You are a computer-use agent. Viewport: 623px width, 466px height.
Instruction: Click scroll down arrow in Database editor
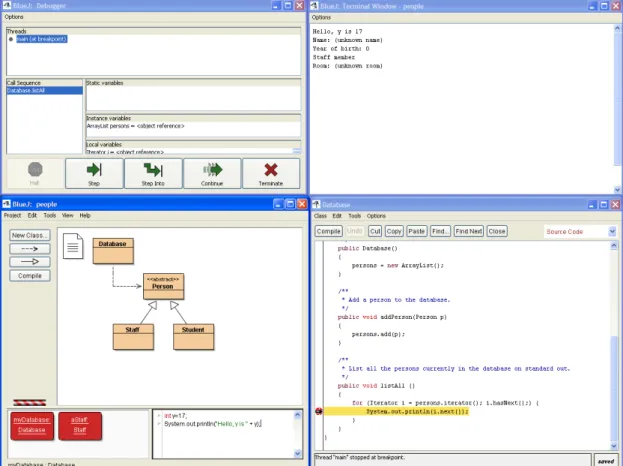(x=614, y=446)
